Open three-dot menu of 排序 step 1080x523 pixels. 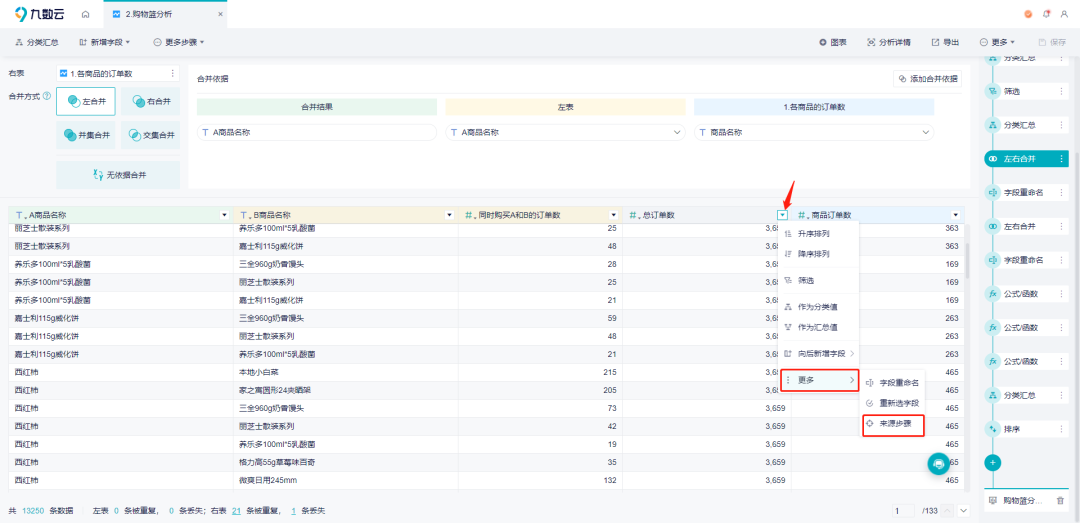coord(1061,429)
